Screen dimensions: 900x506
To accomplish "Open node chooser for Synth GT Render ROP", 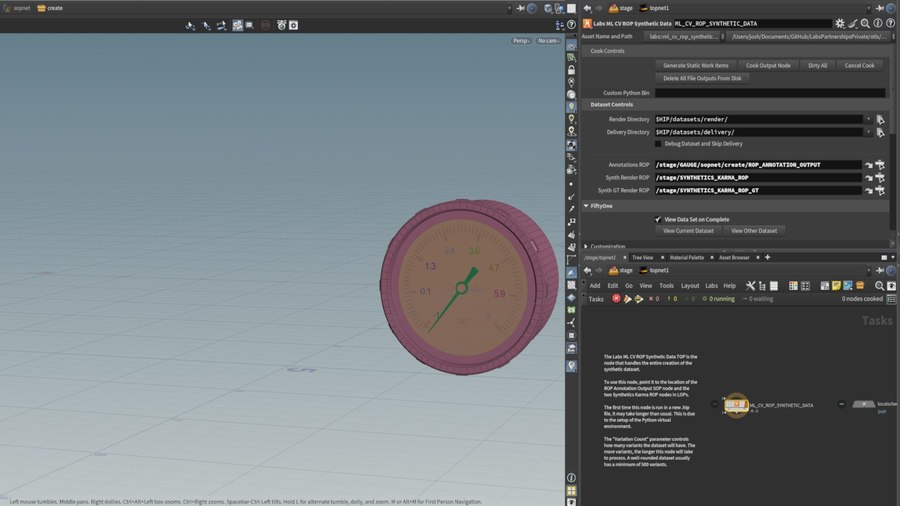I will (881, 190).
